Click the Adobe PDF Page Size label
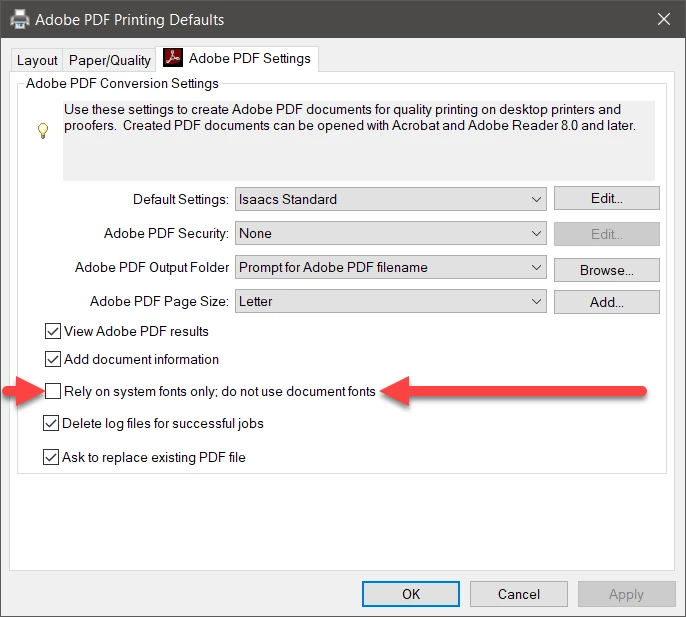The width and height of the screenshot is (686, 617). pyautogui.click(x=159, y=301)
